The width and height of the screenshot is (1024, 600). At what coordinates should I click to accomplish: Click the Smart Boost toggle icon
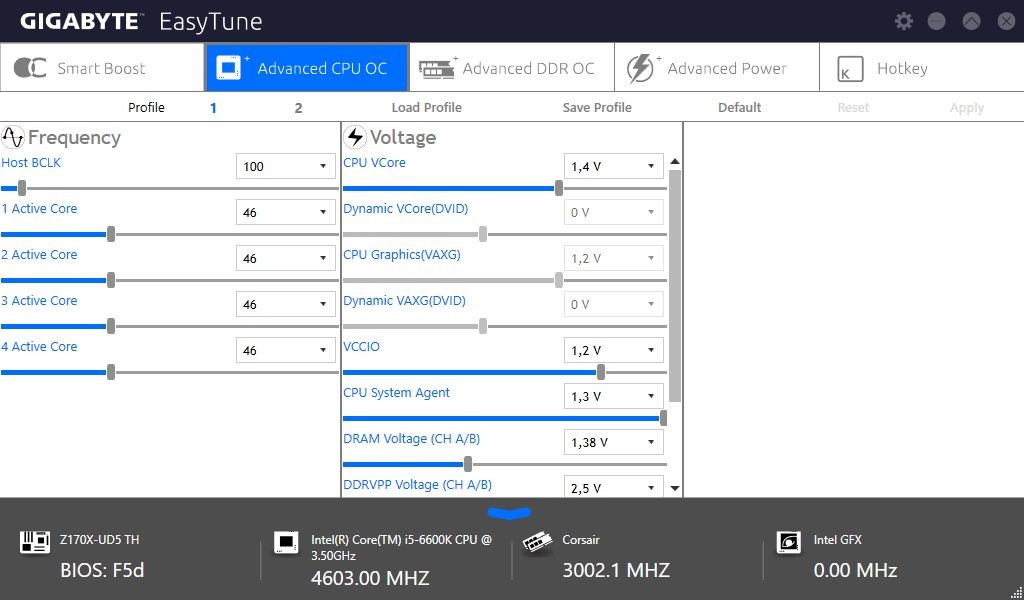point(30,68)
